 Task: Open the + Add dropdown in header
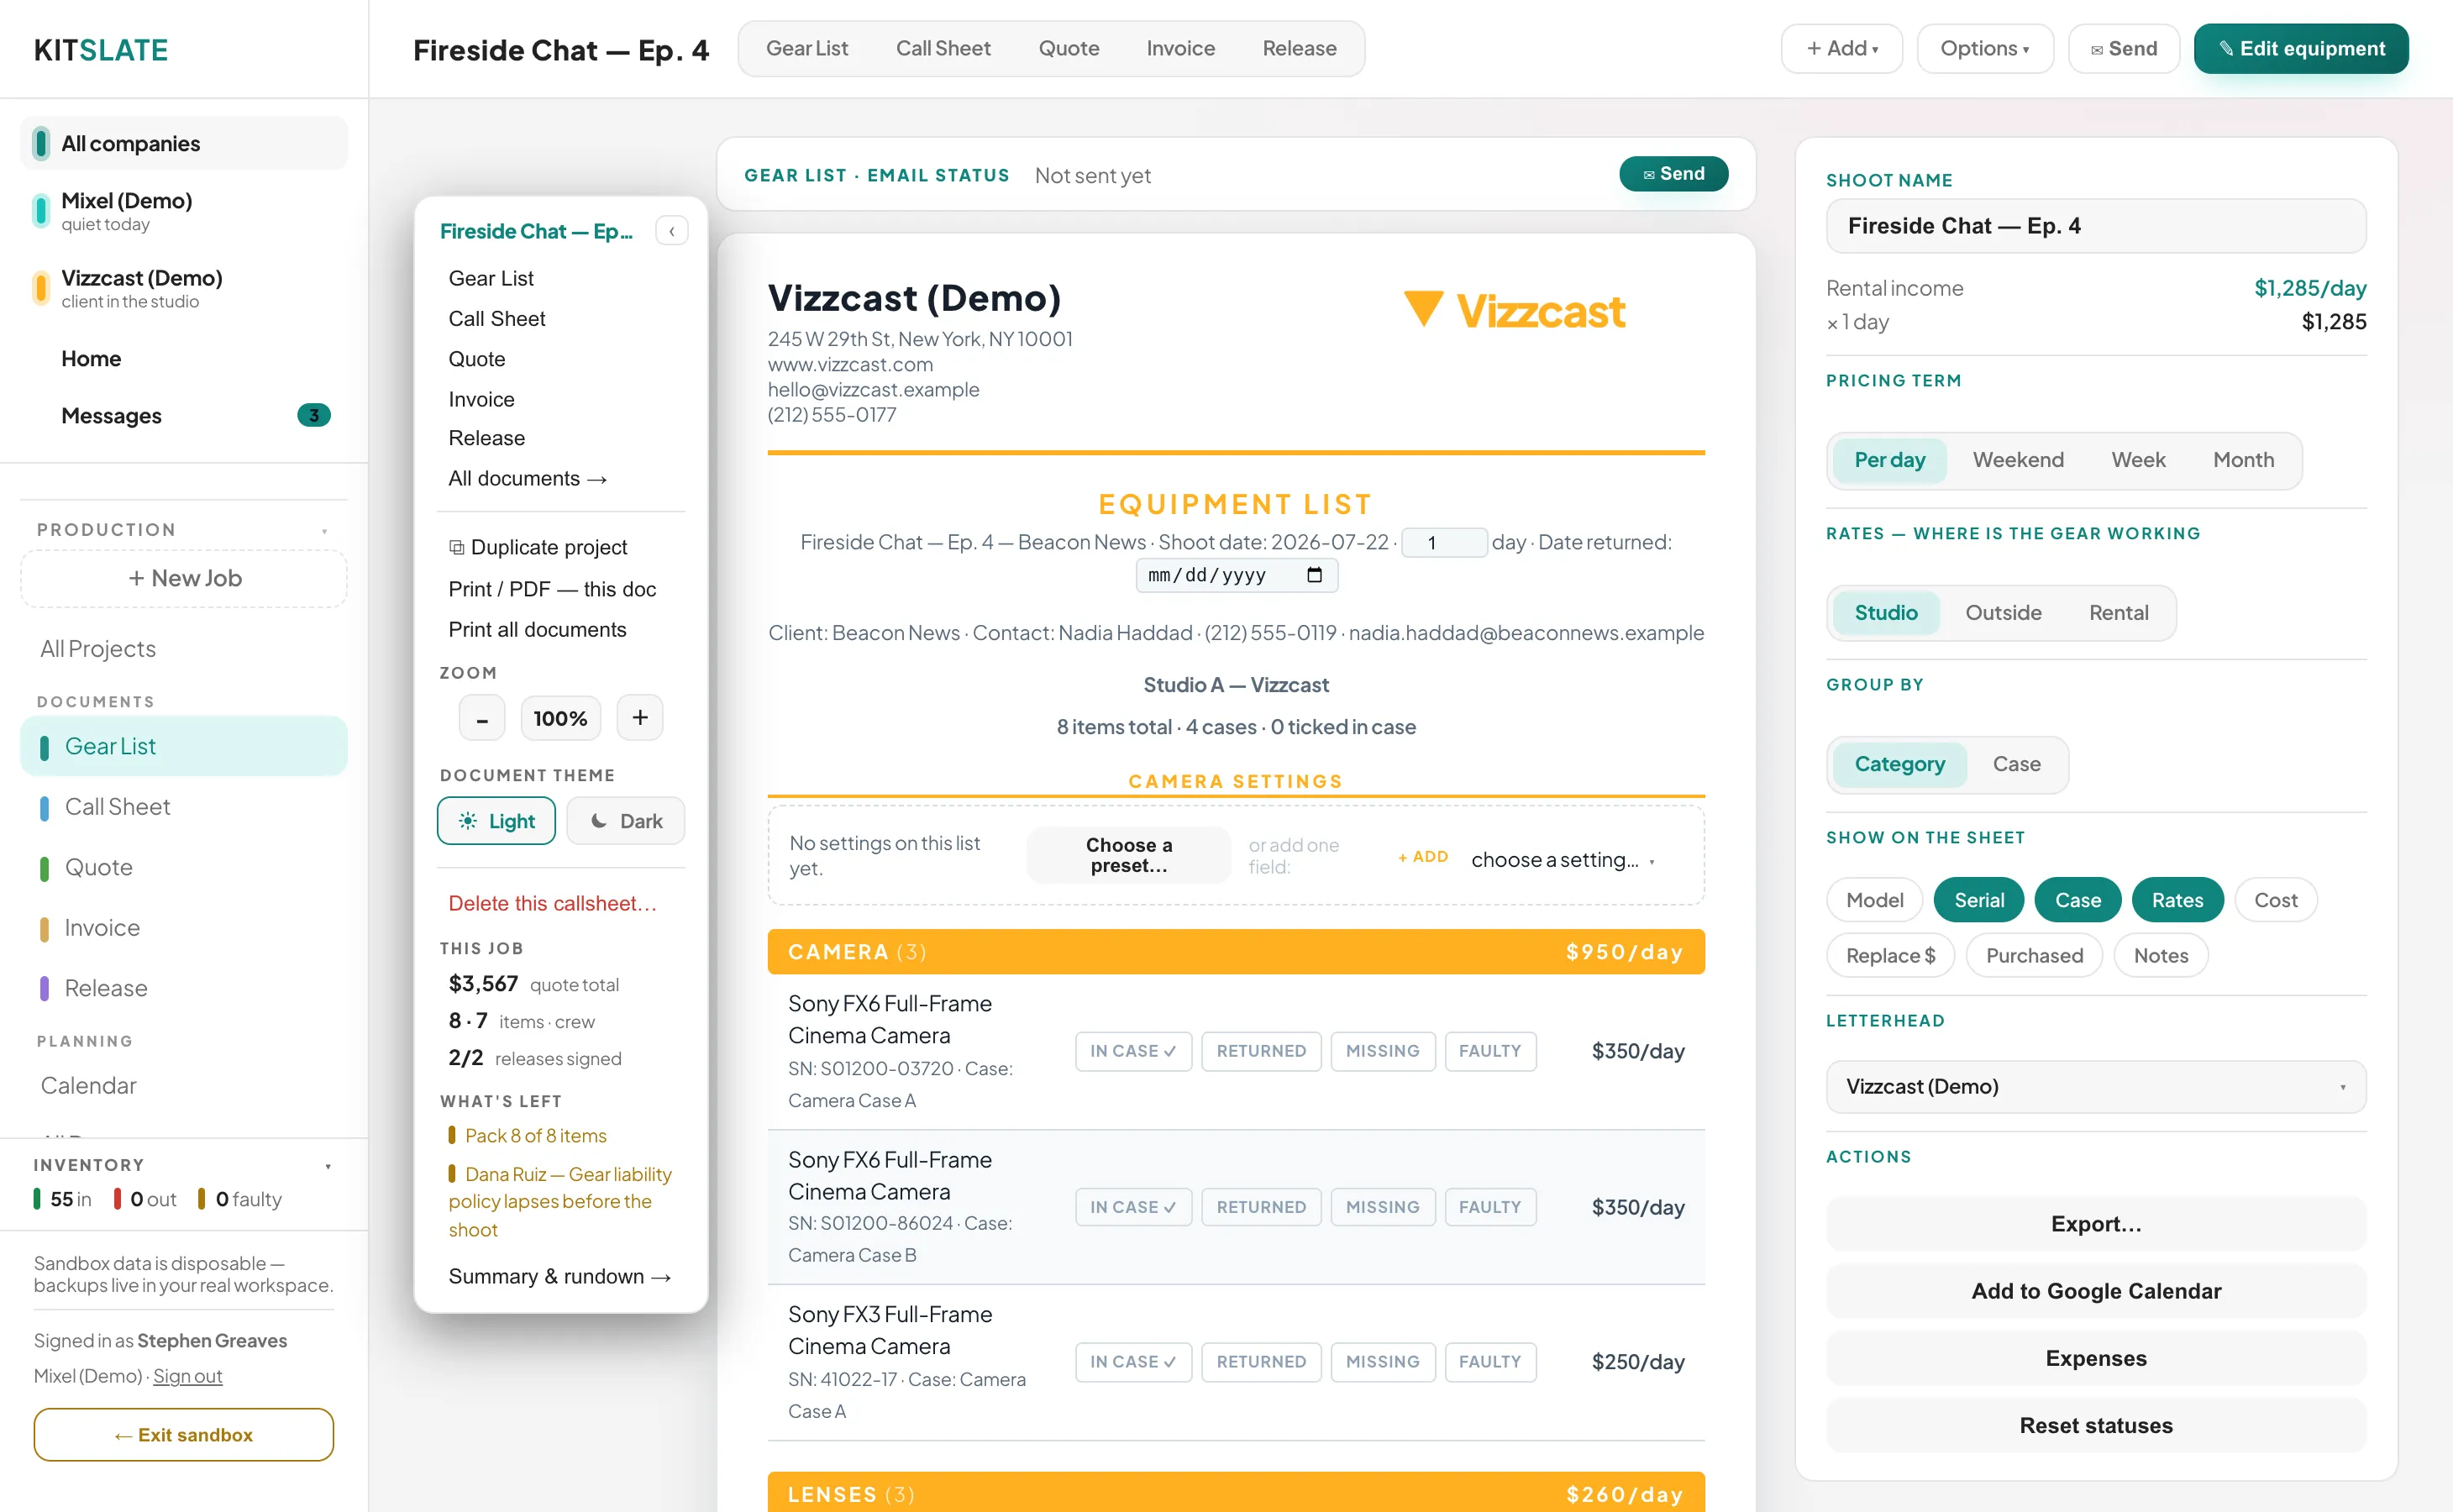pos(1841,48)
